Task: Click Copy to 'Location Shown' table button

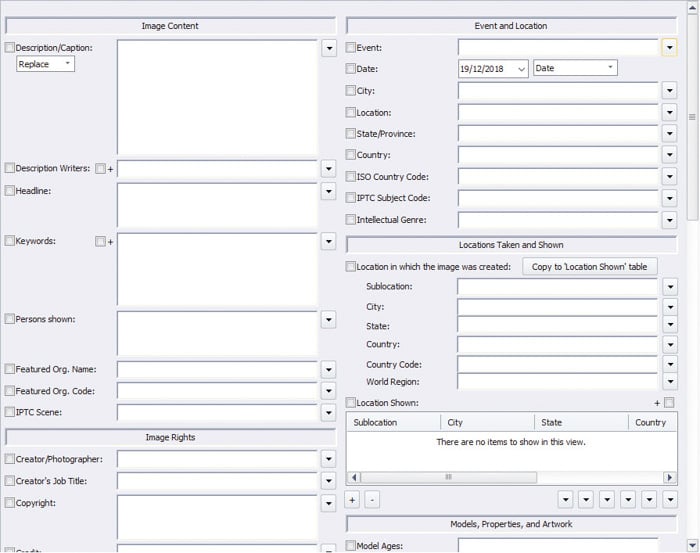Action: click(589, 266)
